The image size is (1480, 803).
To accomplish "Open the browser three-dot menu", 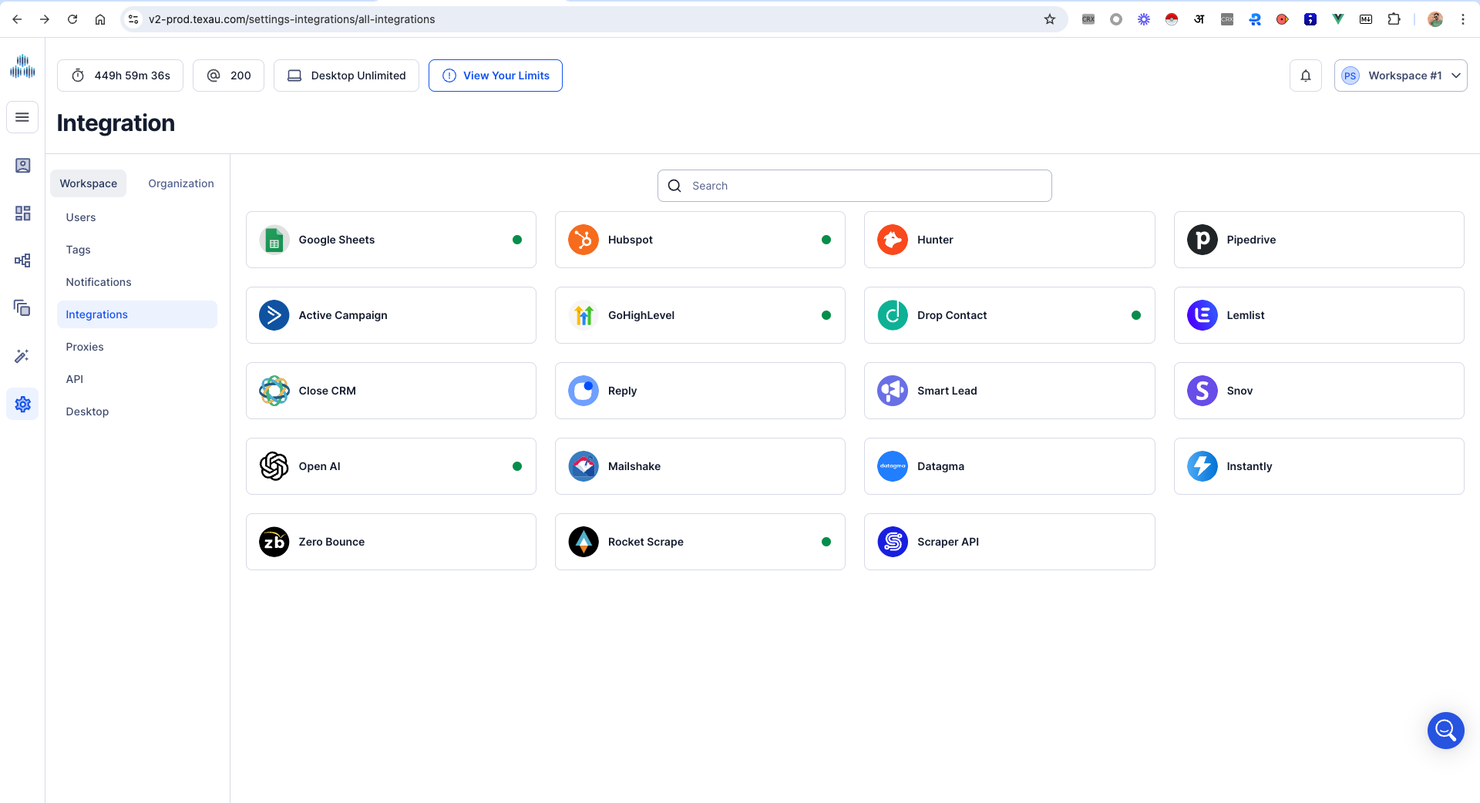I will point(1463,19).
